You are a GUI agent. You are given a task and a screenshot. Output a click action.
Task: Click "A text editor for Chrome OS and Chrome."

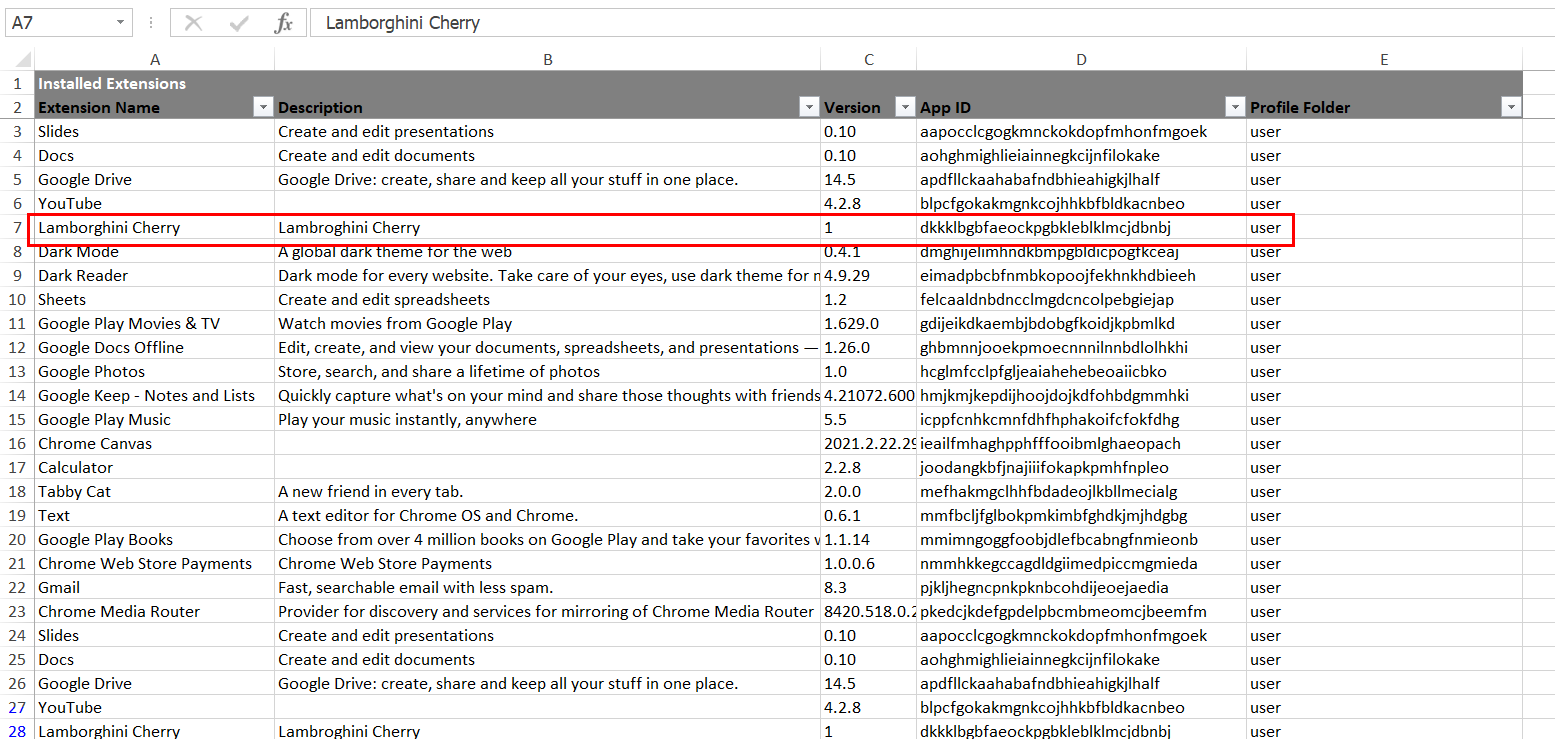pos(548,515)
